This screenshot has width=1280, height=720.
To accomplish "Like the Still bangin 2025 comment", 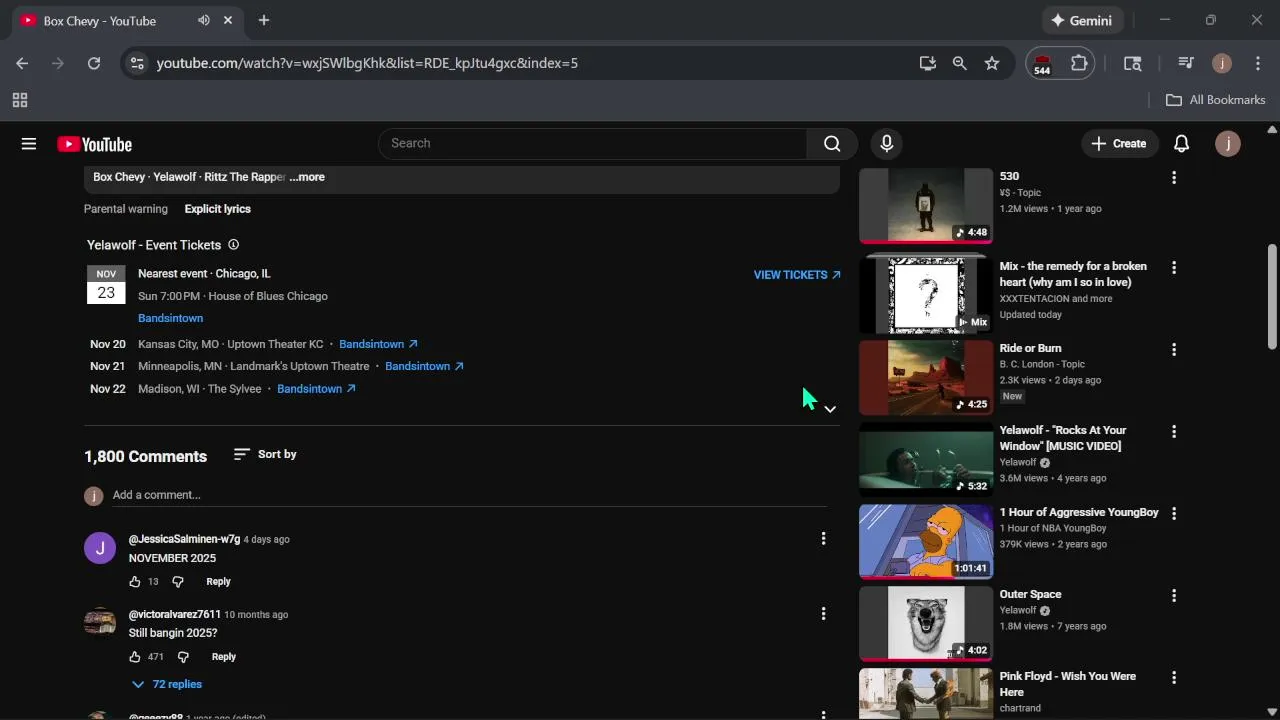I will coord(135,657).
